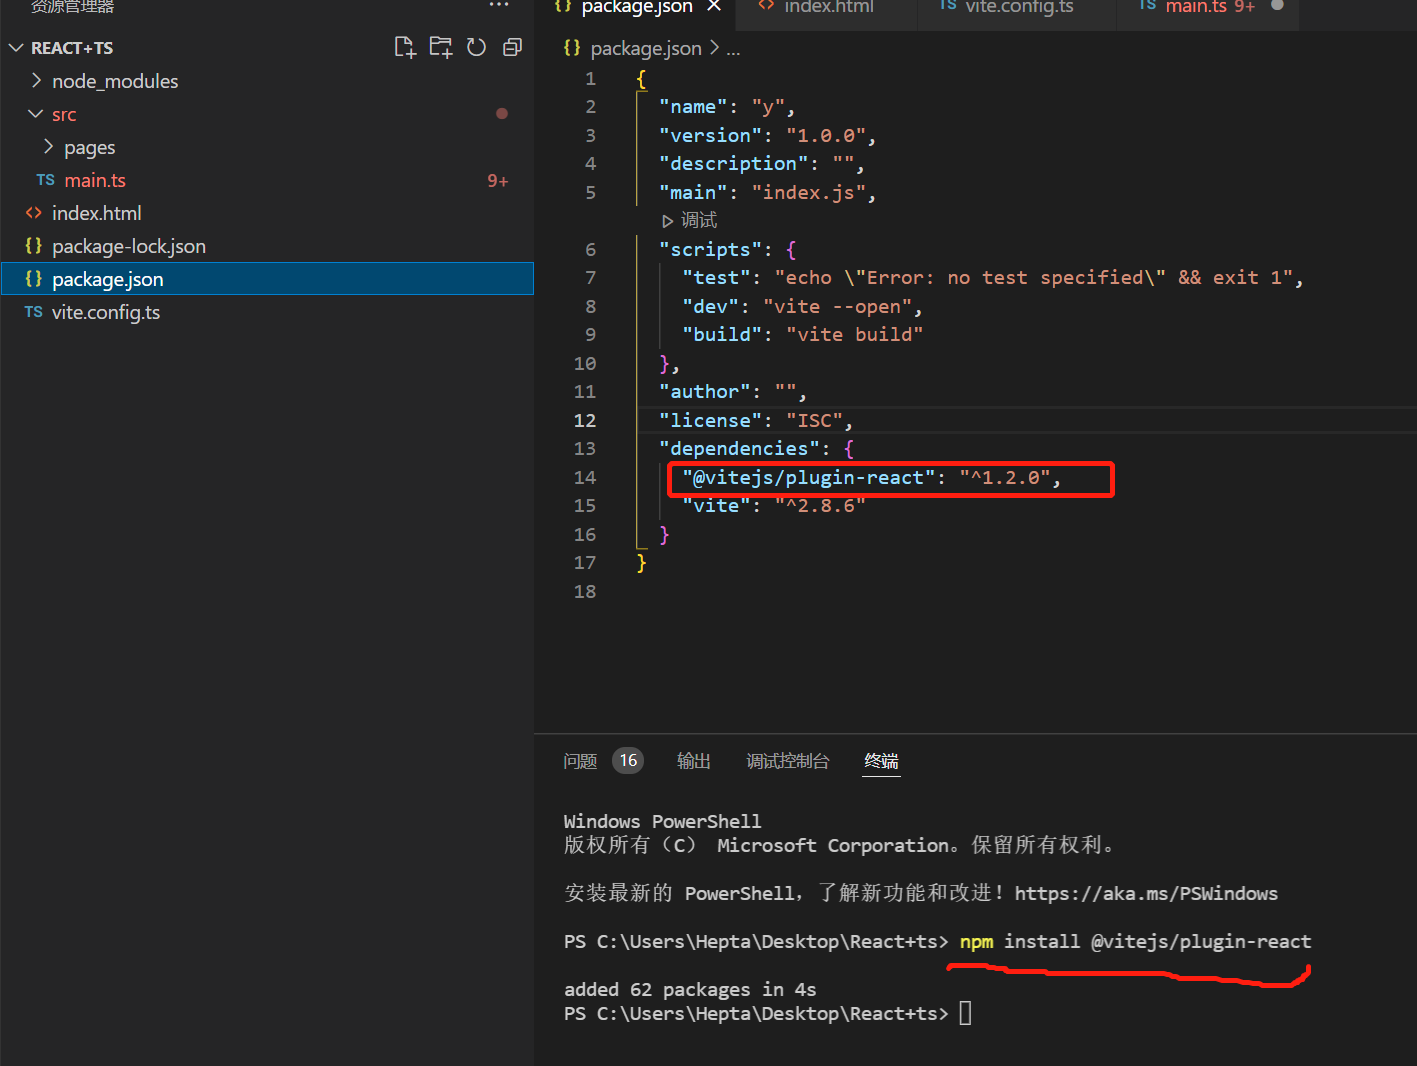This screenshot has height=1066, width=1417.
Task: Switch to the main.ts editor tab
Action: pos(1195,7)
